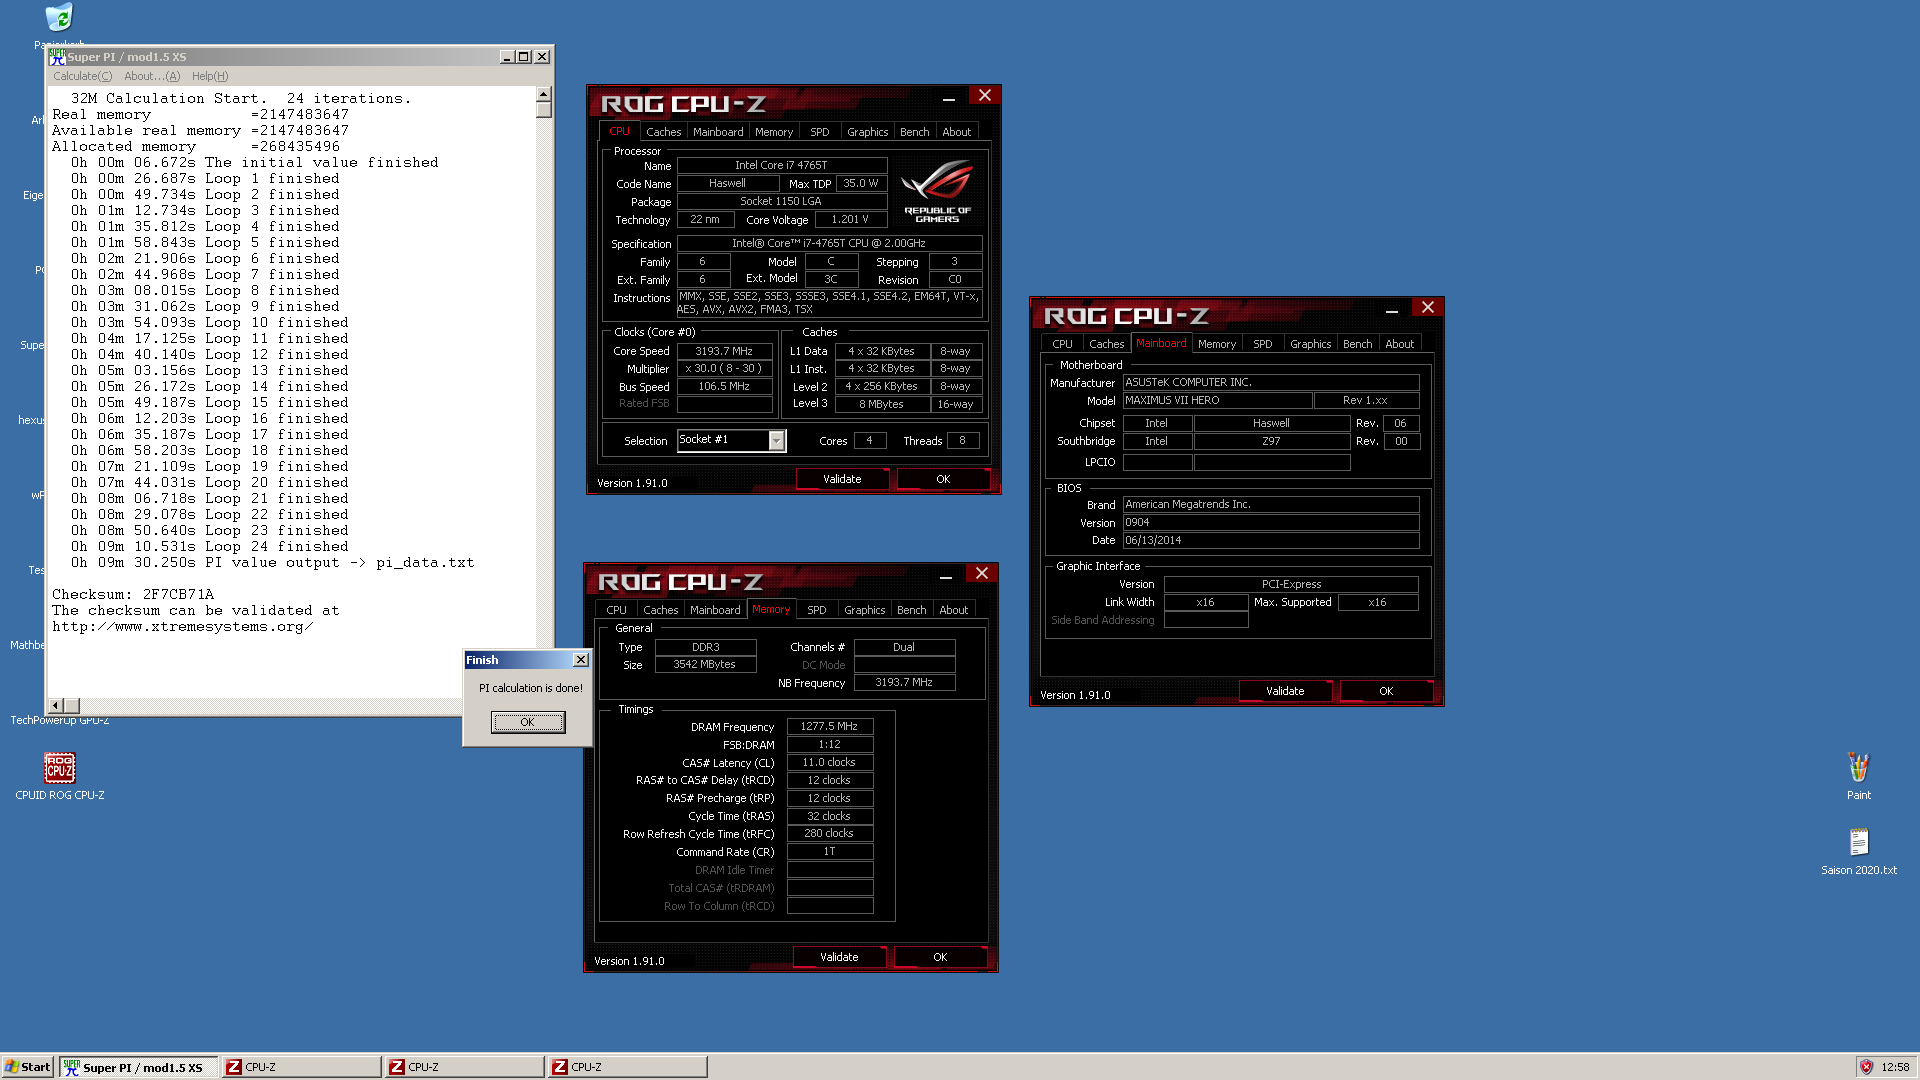The height and width of the screenshot is (1080, 1920).
Task: Open the Help menu in Super PI
Action: click(x=210, y=76)
